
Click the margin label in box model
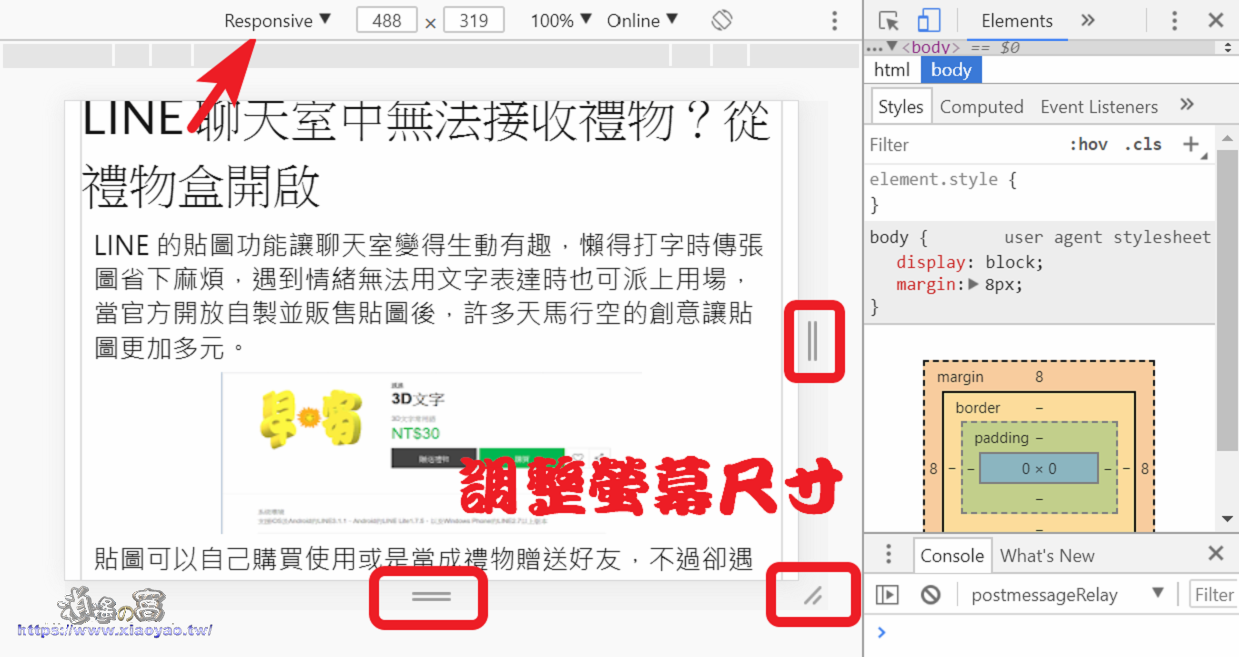coord(960,377)
